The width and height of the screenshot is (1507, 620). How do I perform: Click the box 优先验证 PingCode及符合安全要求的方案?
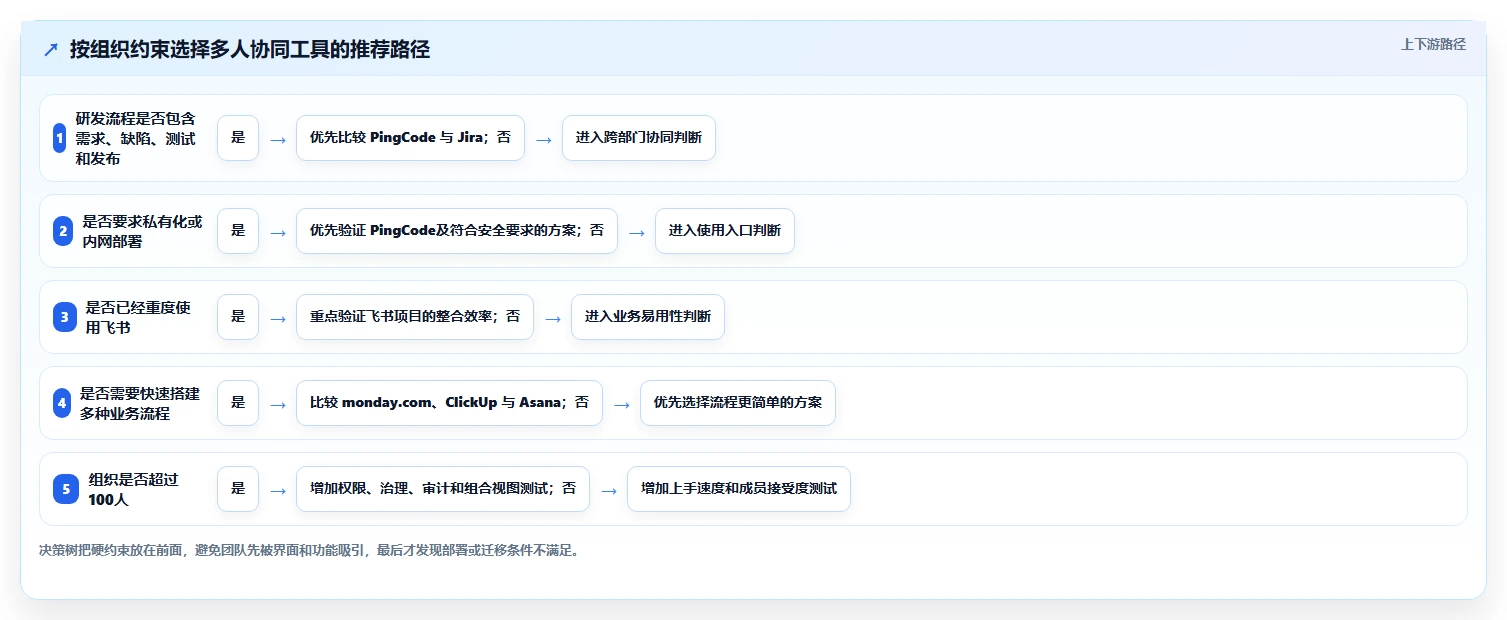pyautogui.click(x=457, y=231)
